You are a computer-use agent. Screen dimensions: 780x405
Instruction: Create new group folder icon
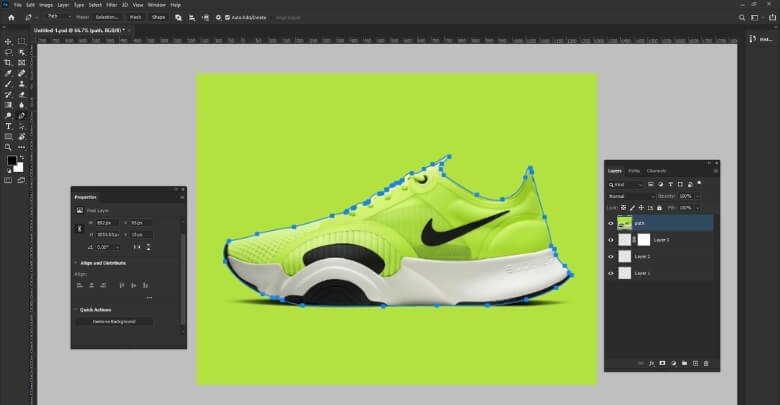pyautogui.click(x=684, y=363)
